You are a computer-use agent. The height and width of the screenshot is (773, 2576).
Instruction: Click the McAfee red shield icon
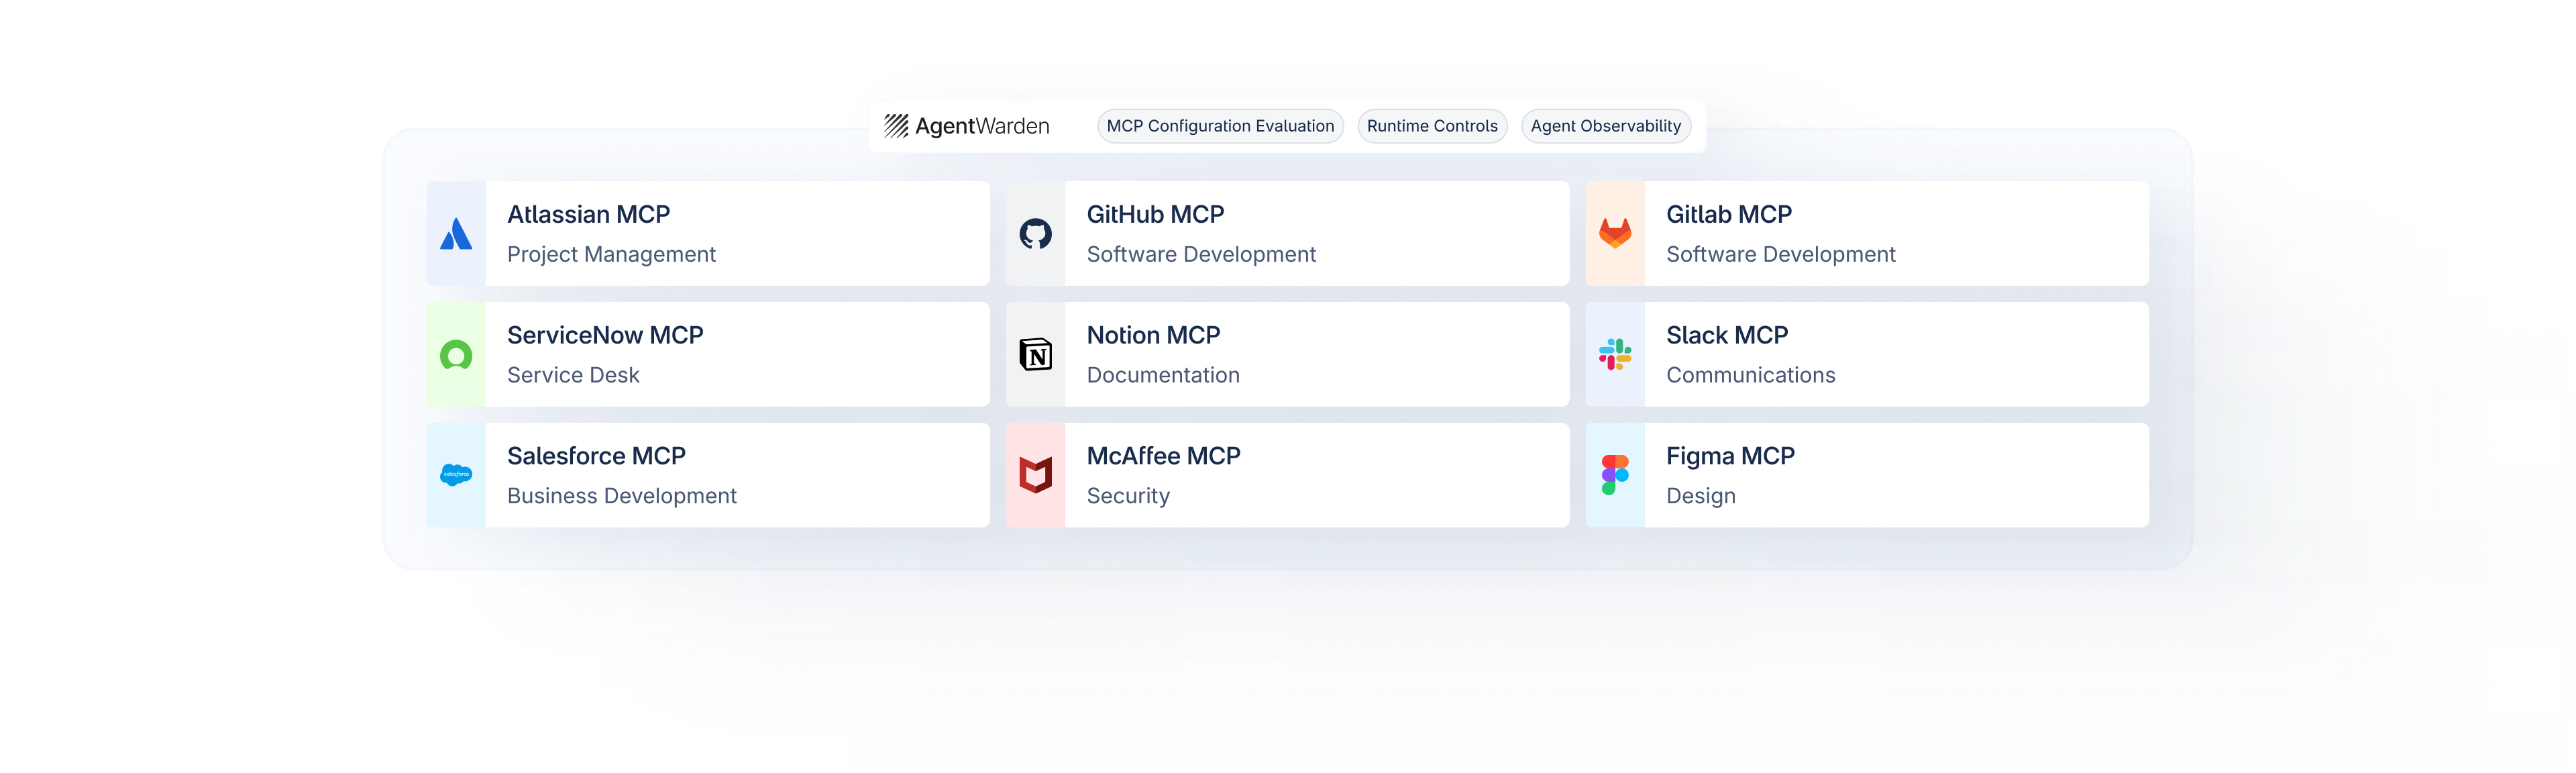coord(1035,475)
